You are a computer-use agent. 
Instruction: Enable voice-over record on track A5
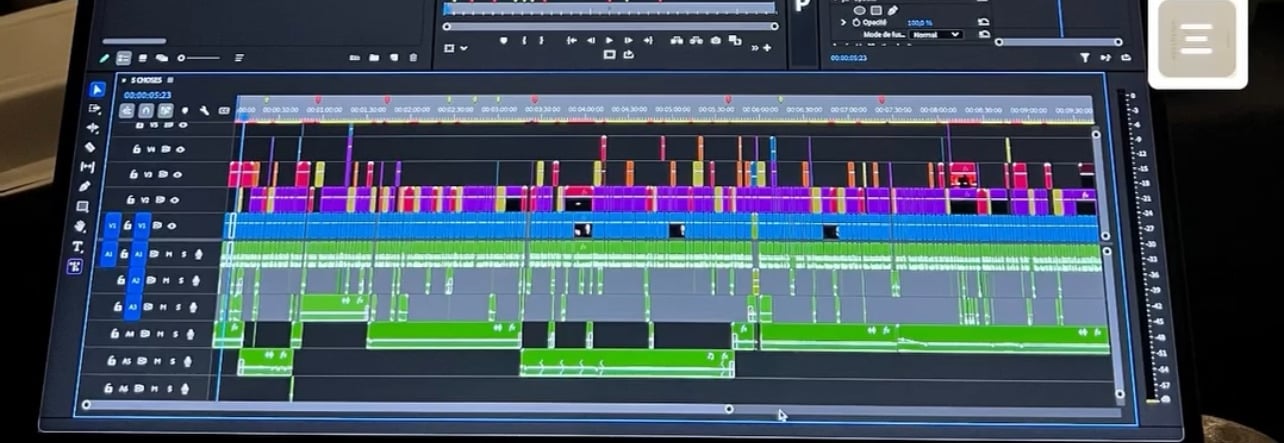click(x=188, y=360)
